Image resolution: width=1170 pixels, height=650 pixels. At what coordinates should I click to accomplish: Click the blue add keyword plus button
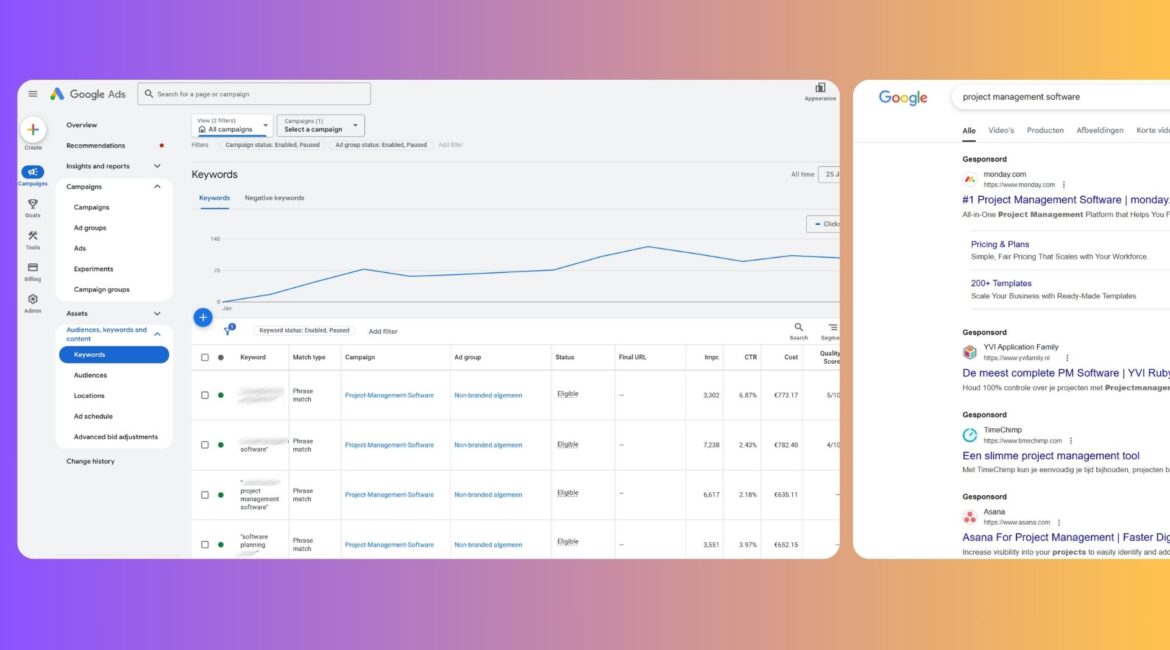coord(203,317)
